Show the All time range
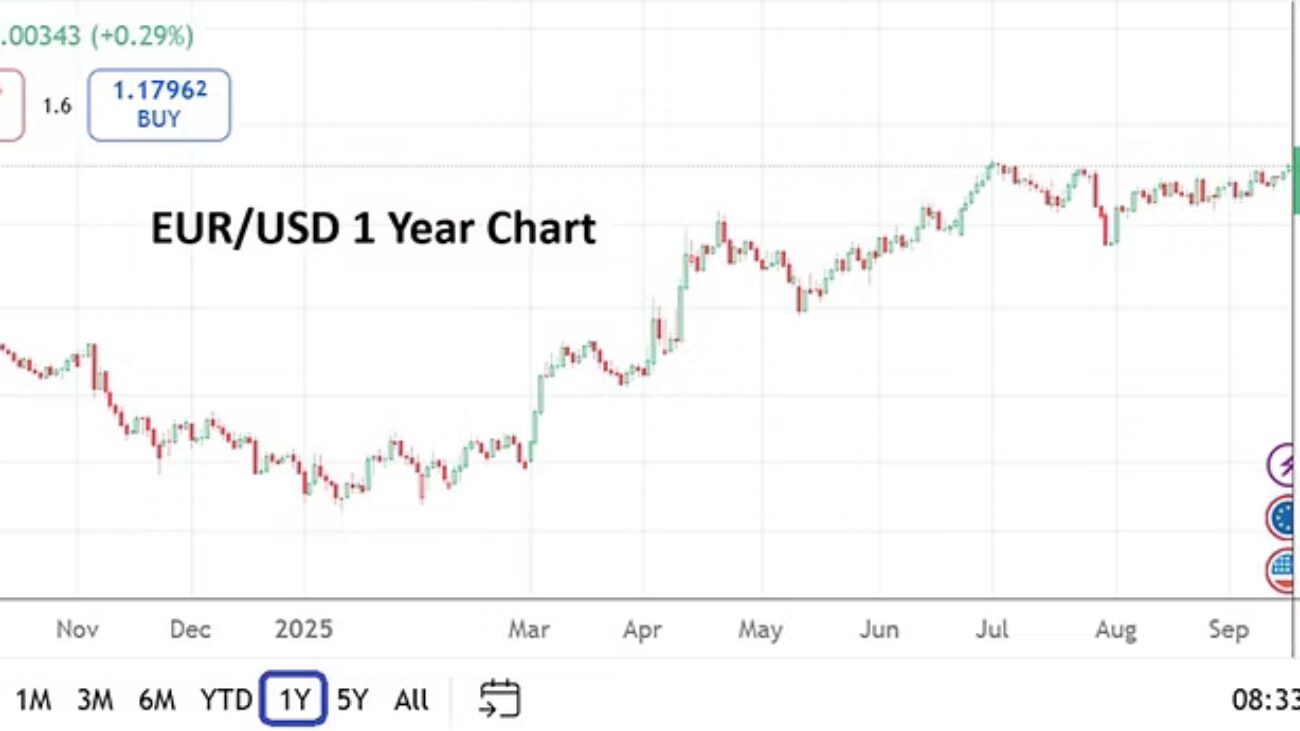This screenshot has height=731, width=1300. [x=411, y=700]
